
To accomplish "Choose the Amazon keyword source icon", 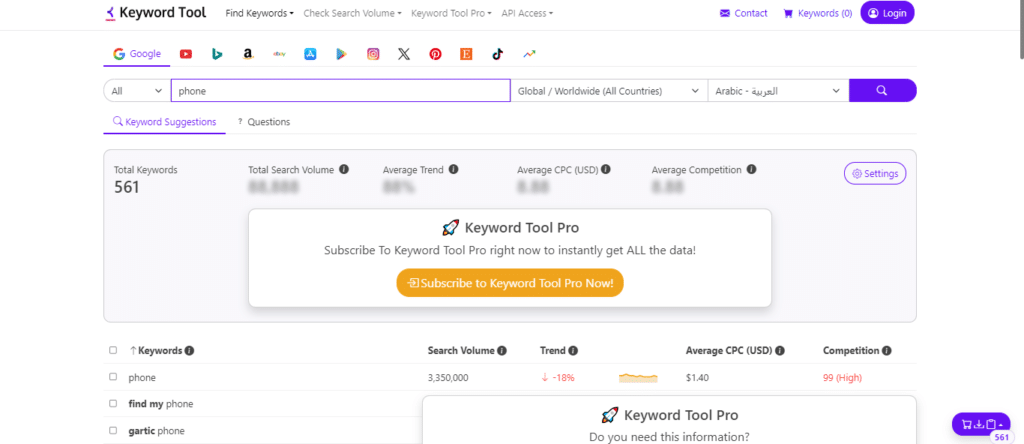I will tap(248, 54).
